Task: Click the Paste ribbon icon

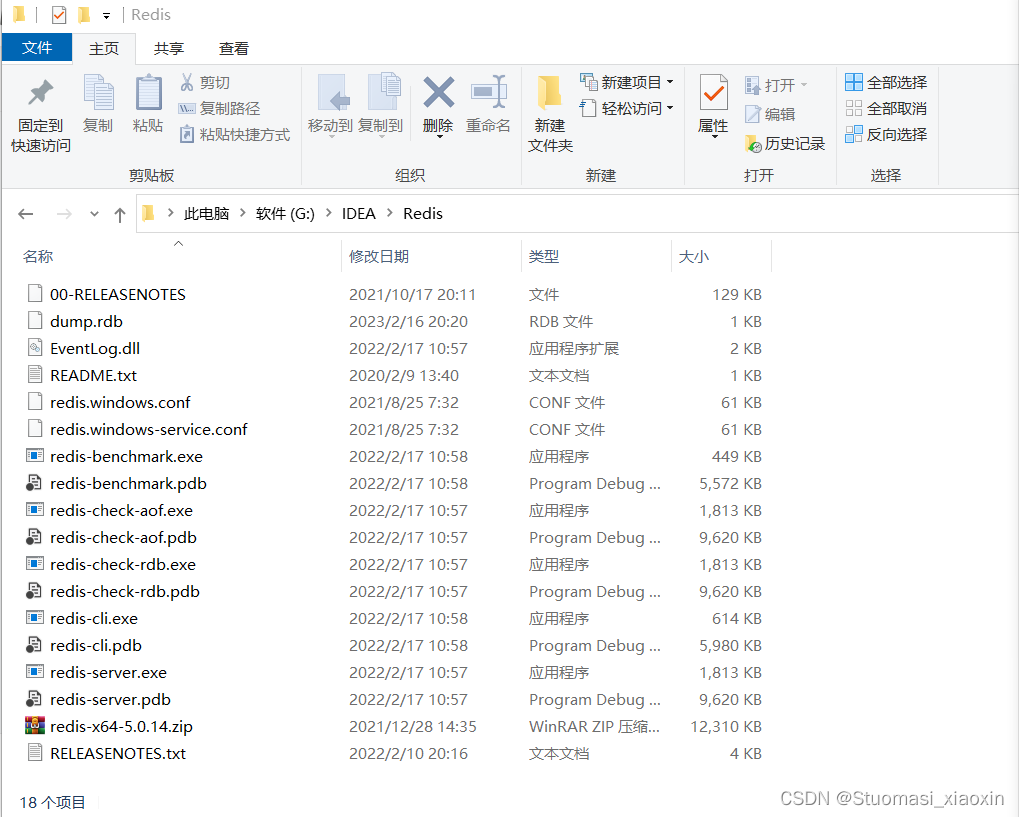Action: tap(148, 93)
